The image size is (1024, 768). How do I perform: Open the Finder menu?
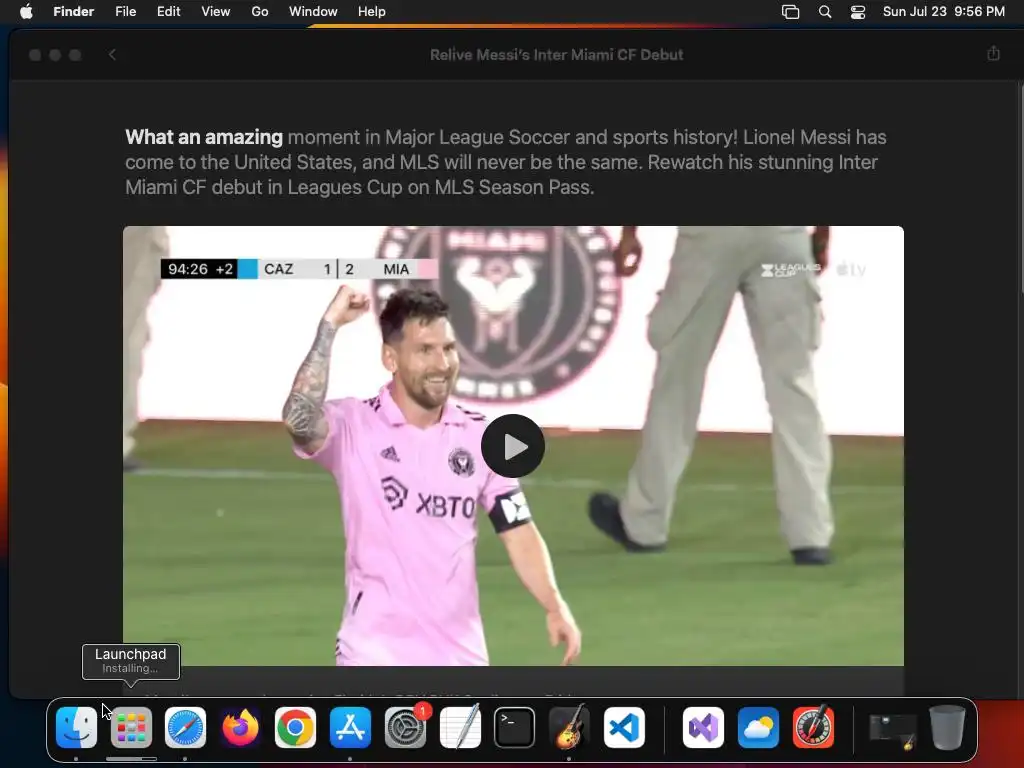pyautogui.click(x=74, y=12)
